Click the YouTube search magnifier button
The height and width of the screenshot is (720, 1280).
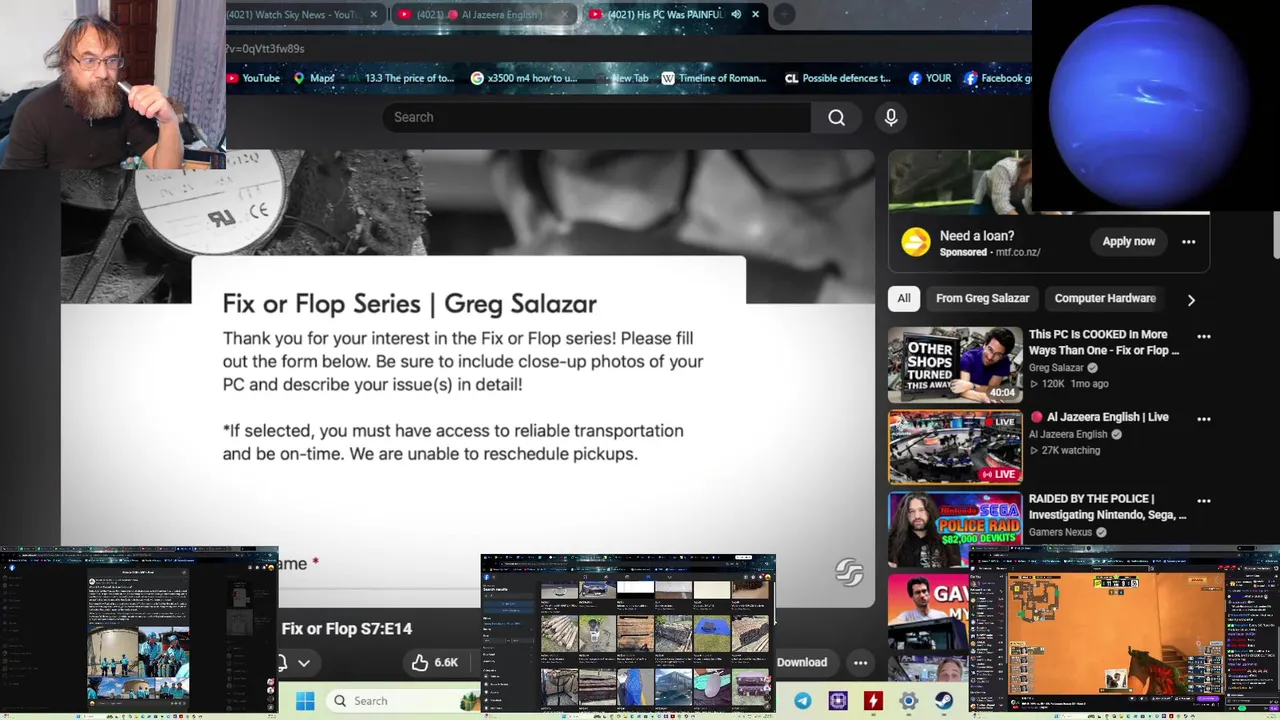836,117
